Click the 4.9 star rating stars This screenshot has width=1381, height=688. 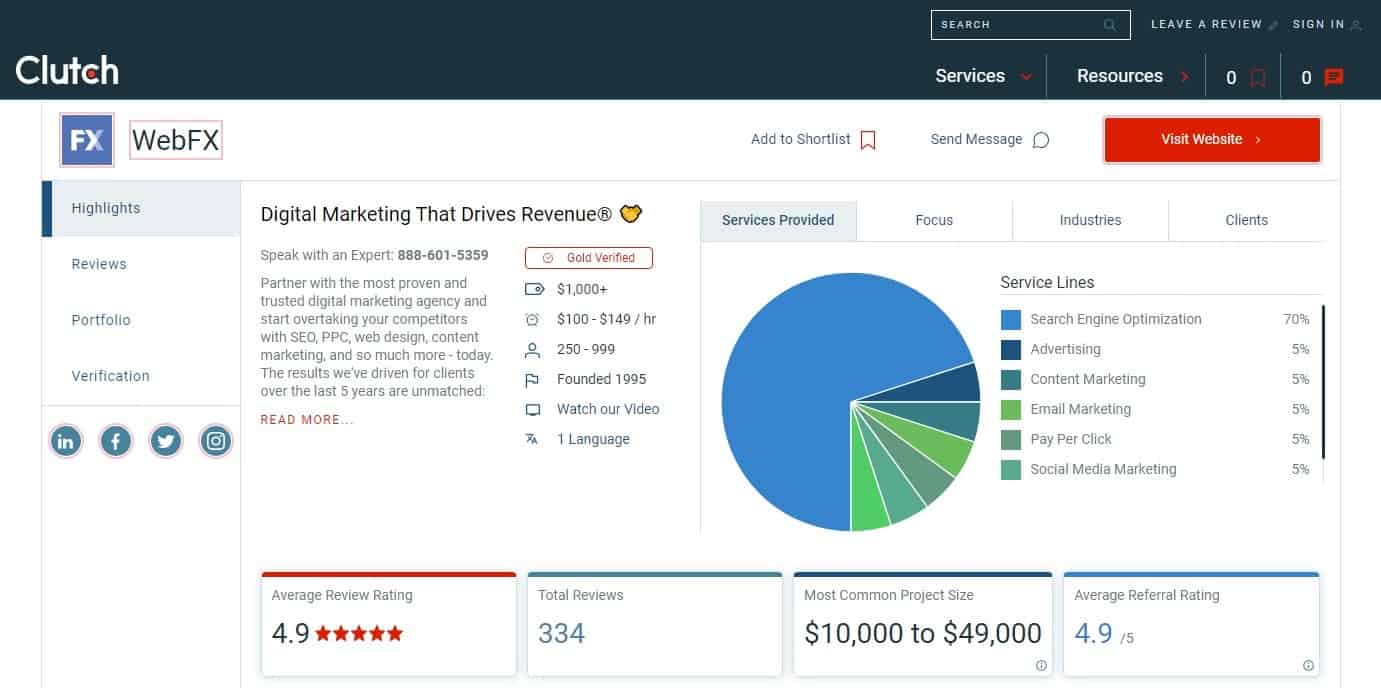pyautogui.click(x=359, y=633)
